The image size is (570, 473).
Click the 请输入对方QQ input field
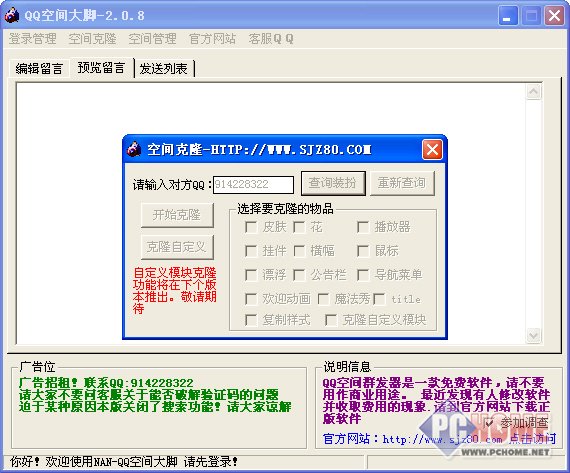(x=253, y=185)
